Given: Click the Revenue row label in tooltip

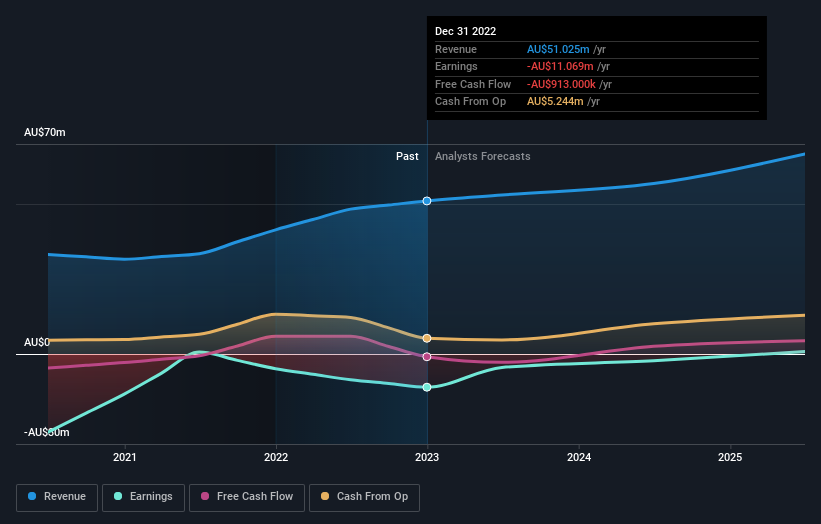Looking at the screenshot, I should pos(456,49).
